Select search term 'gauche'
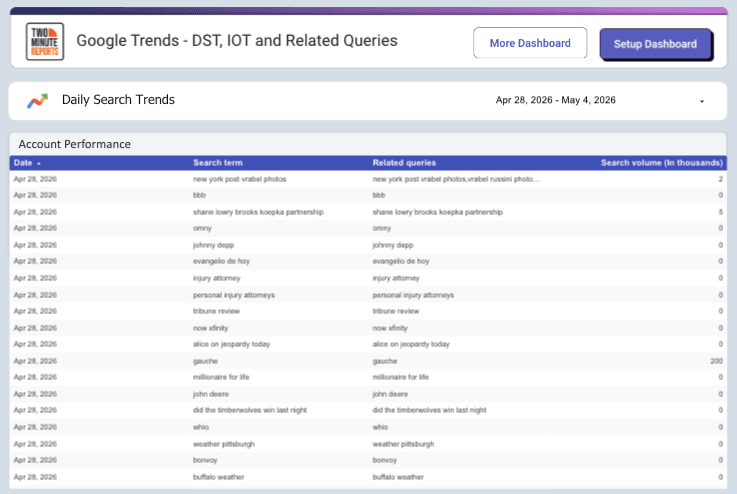Screen dimensions: 737x494 205,361
